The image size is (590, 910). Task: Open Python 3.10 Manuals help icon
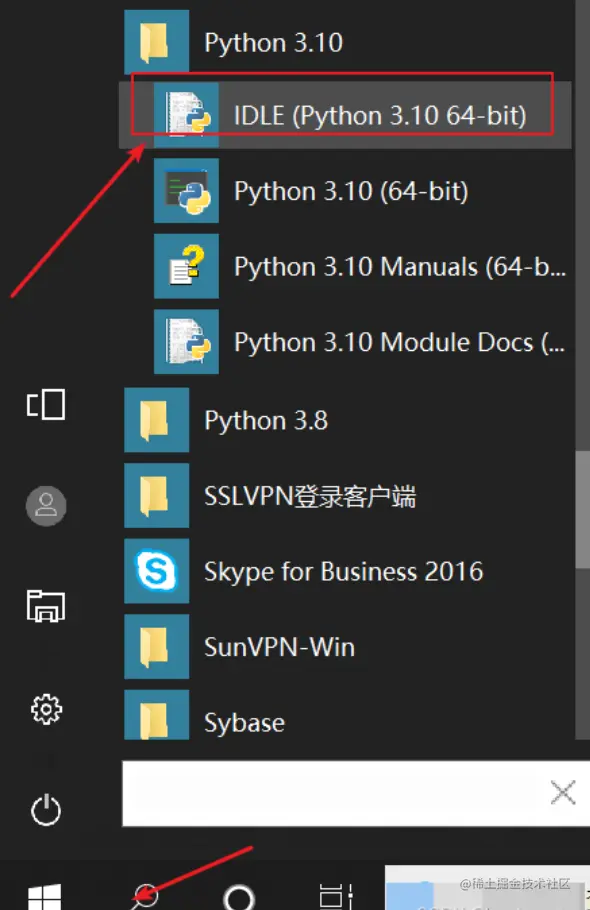point(186,266)
